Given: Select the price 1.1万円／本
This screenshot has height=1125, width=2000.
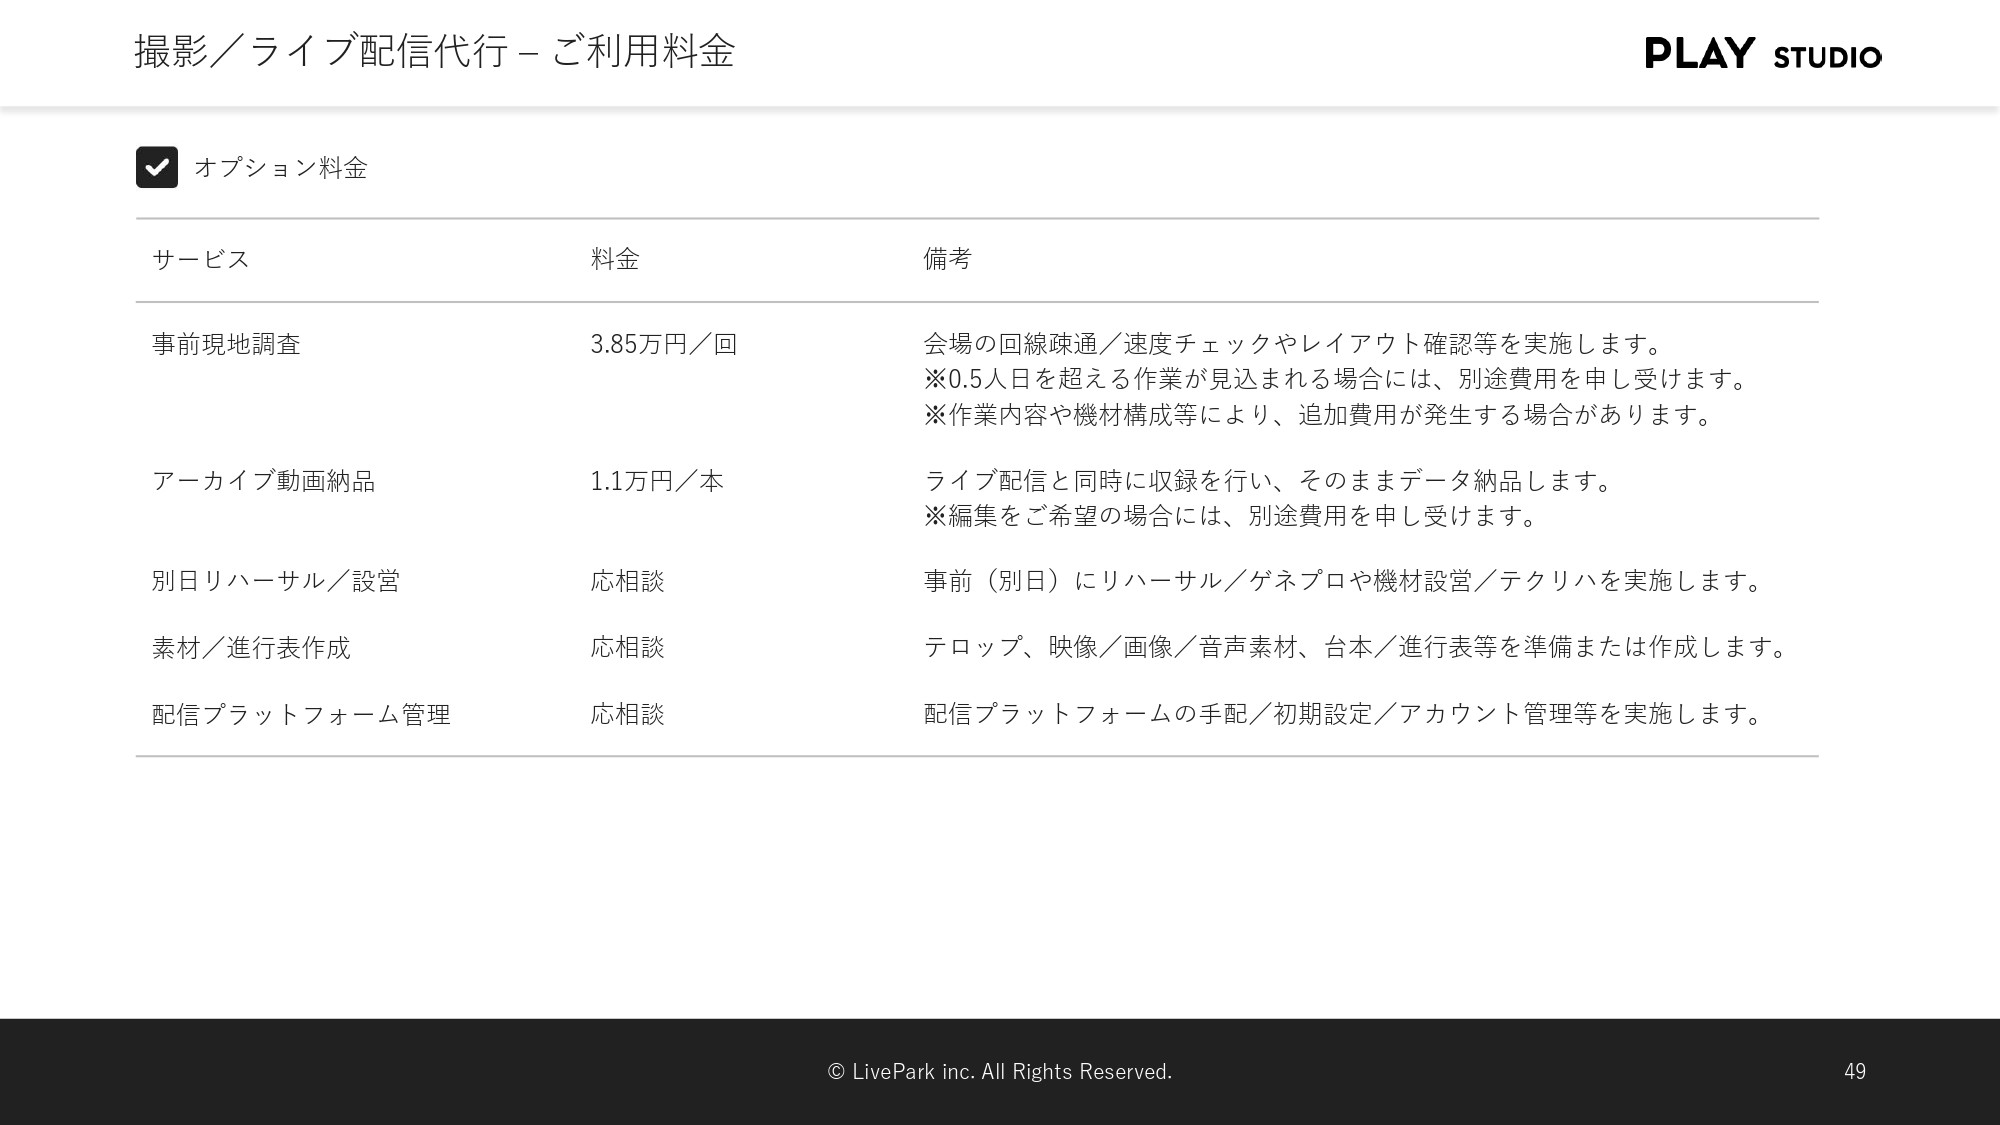Looking at the screenshot, I should point(655,480).
